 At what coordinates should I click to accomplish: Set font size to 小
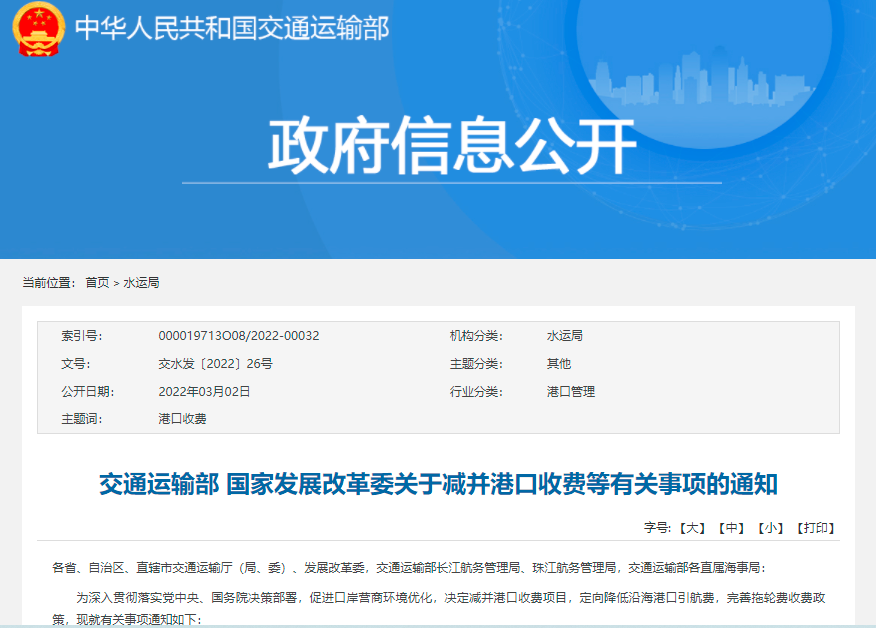(771, 527)
